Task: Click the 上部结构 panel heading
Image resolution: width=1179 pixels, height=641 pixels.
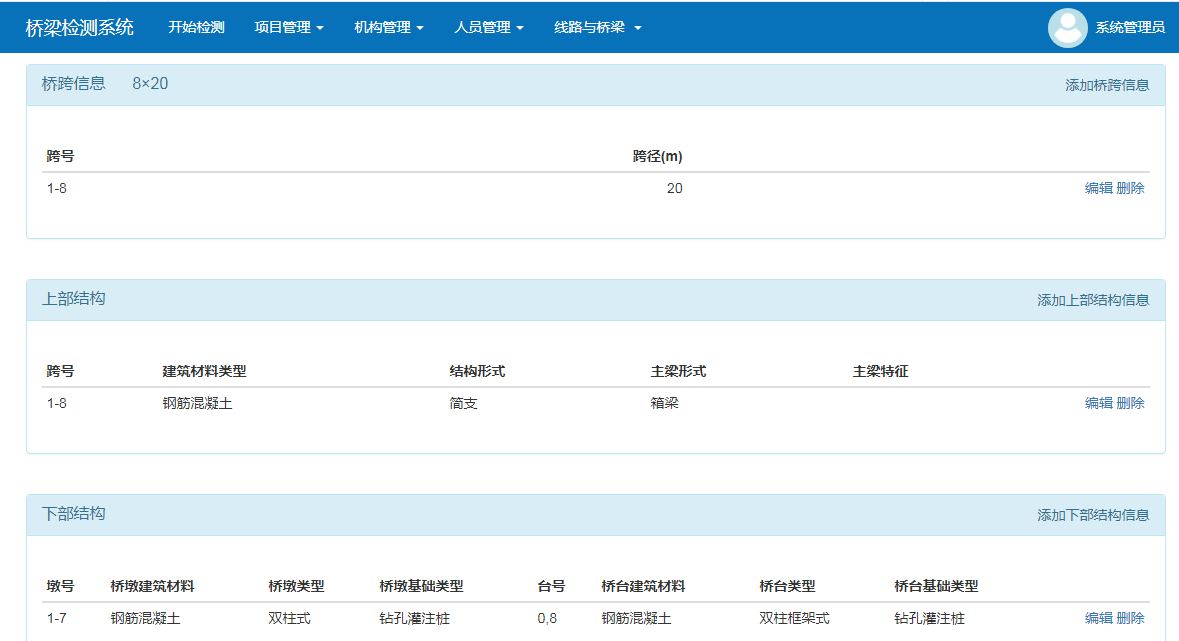Action: 73,299
